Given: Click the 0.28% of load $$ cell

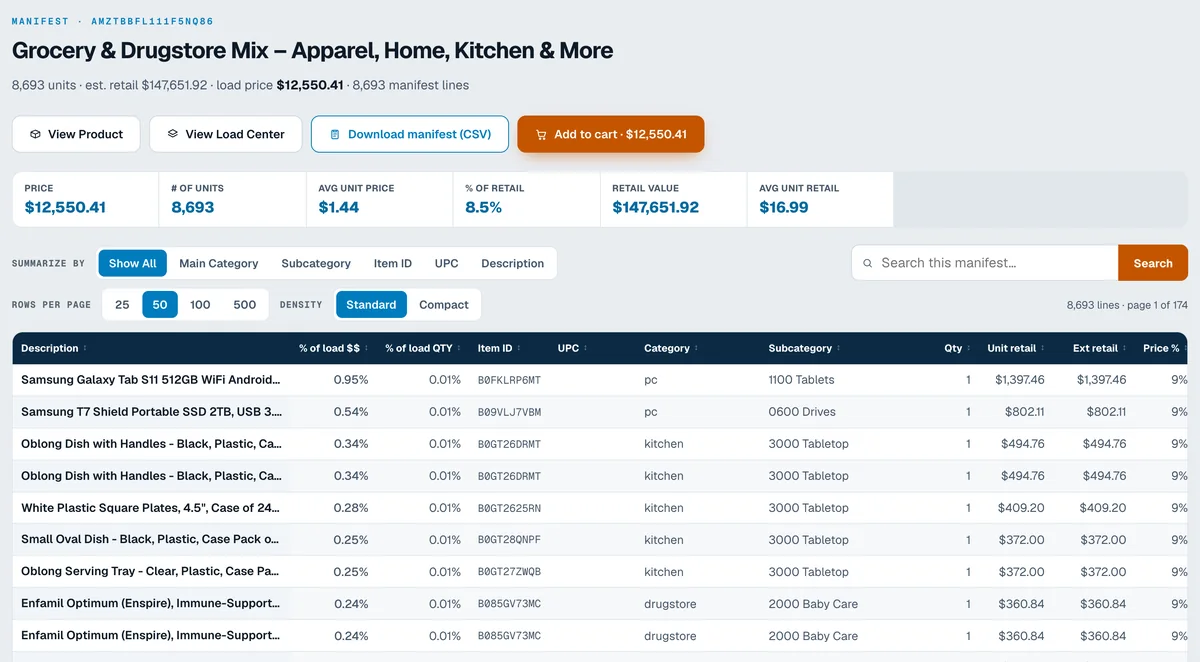Looking at the screenshot, I should click(x=351, y=508).
